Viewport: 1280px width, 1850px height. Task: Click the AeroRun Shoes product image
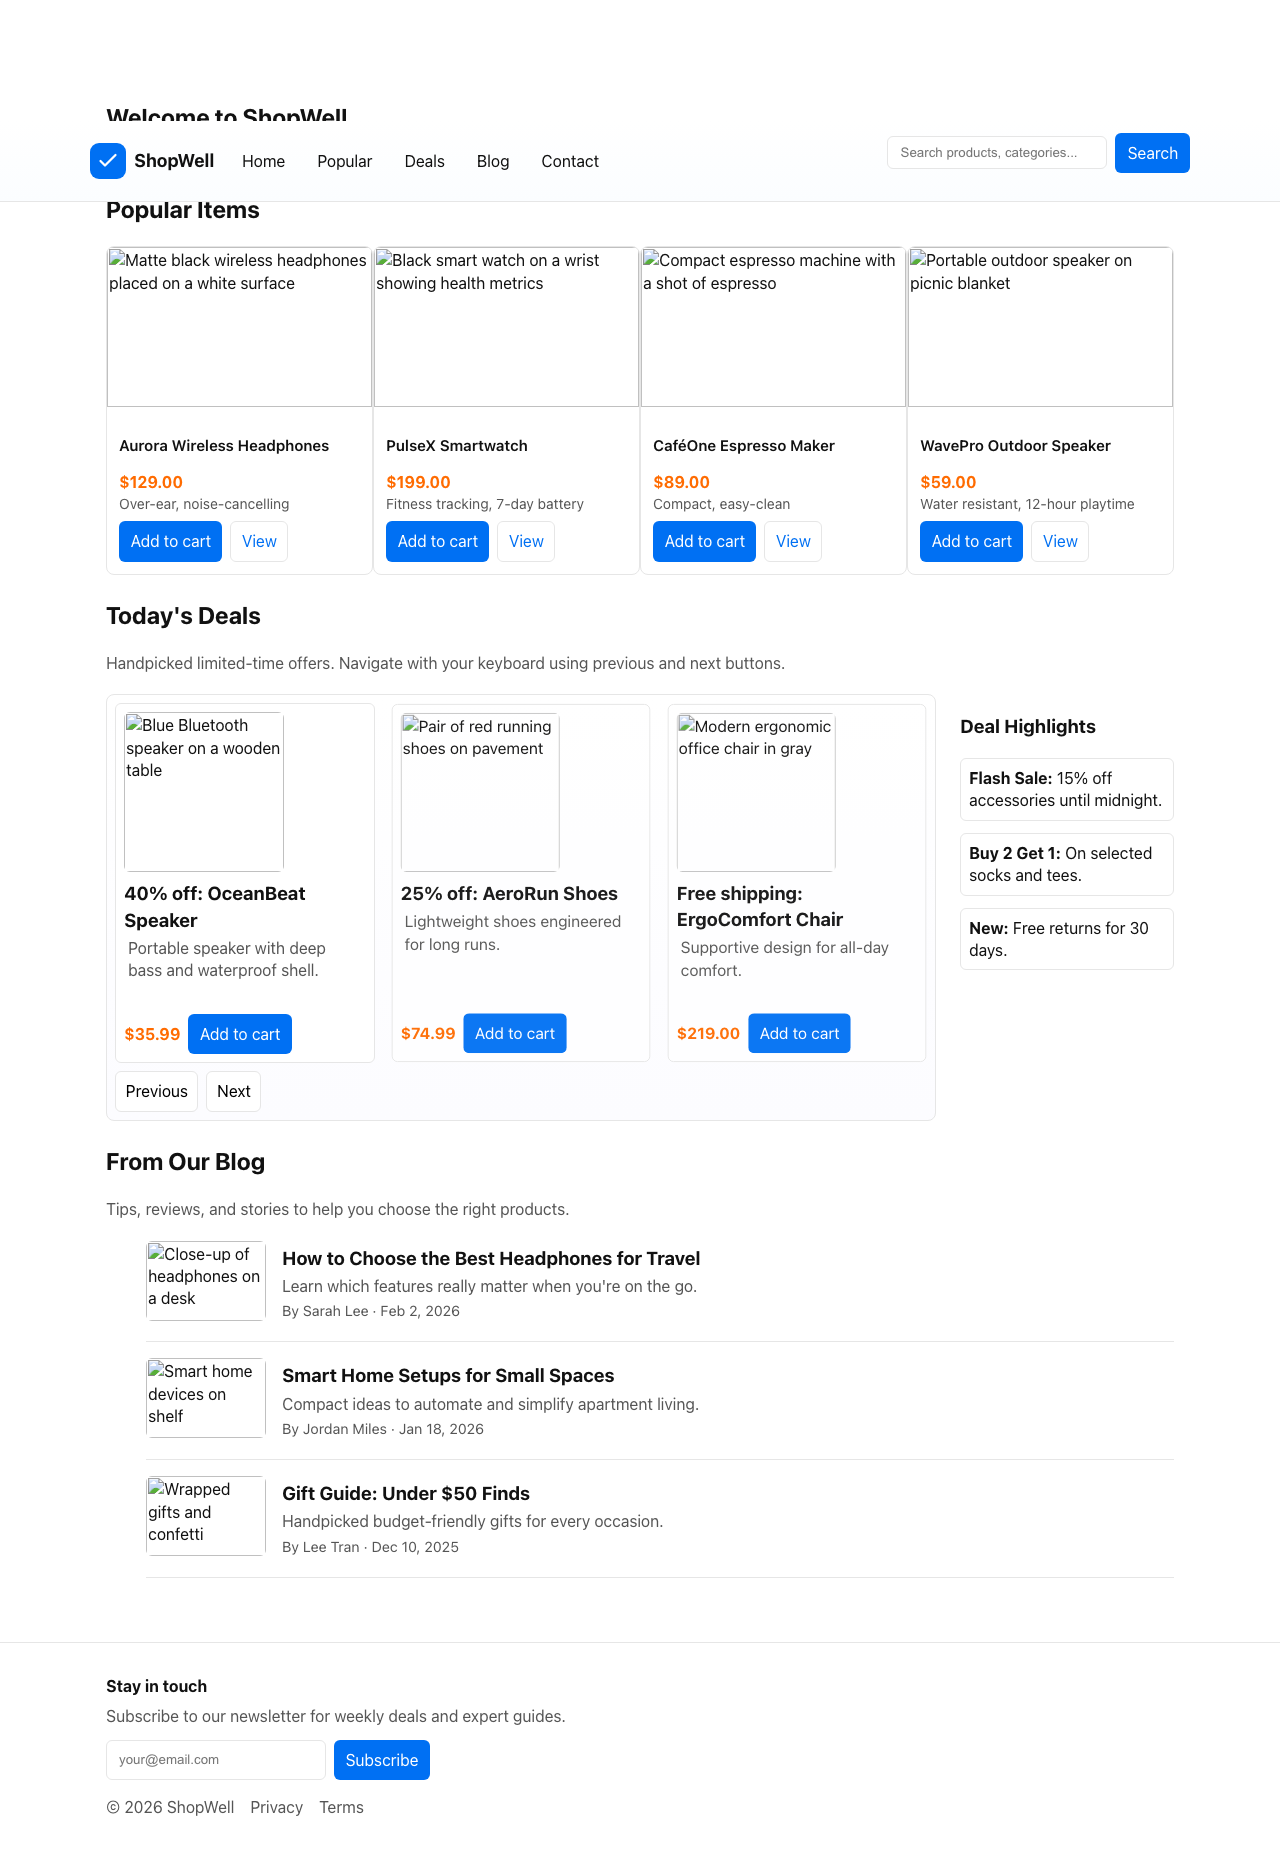pos(479,790)
